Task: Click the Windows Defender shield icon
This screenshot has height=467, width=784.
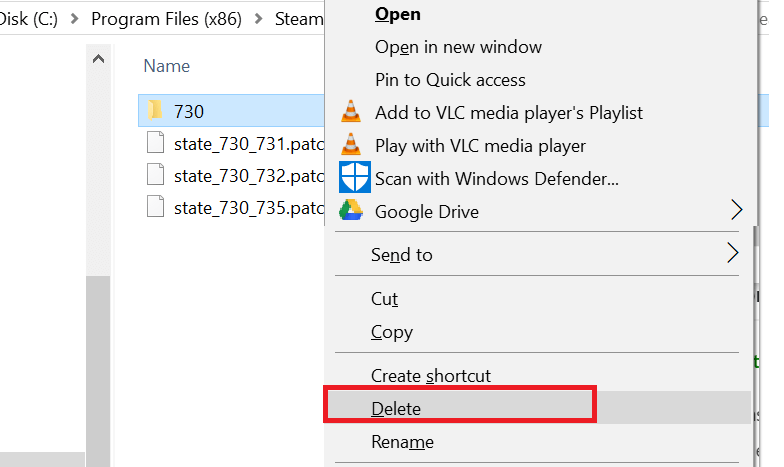Action: click(x=354, y=178)
